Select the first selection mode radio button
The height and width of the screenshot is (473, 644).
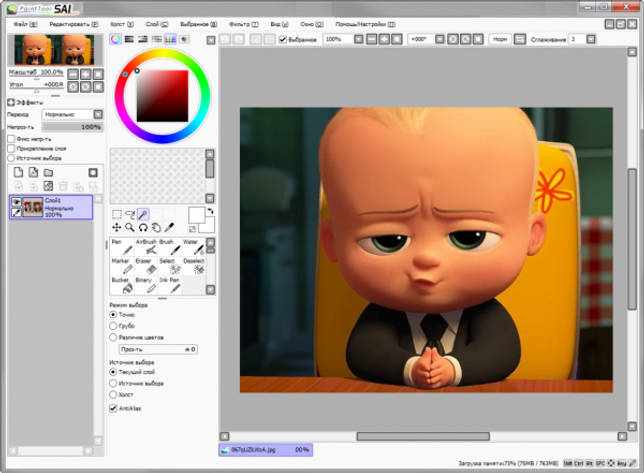coord(113,315)
